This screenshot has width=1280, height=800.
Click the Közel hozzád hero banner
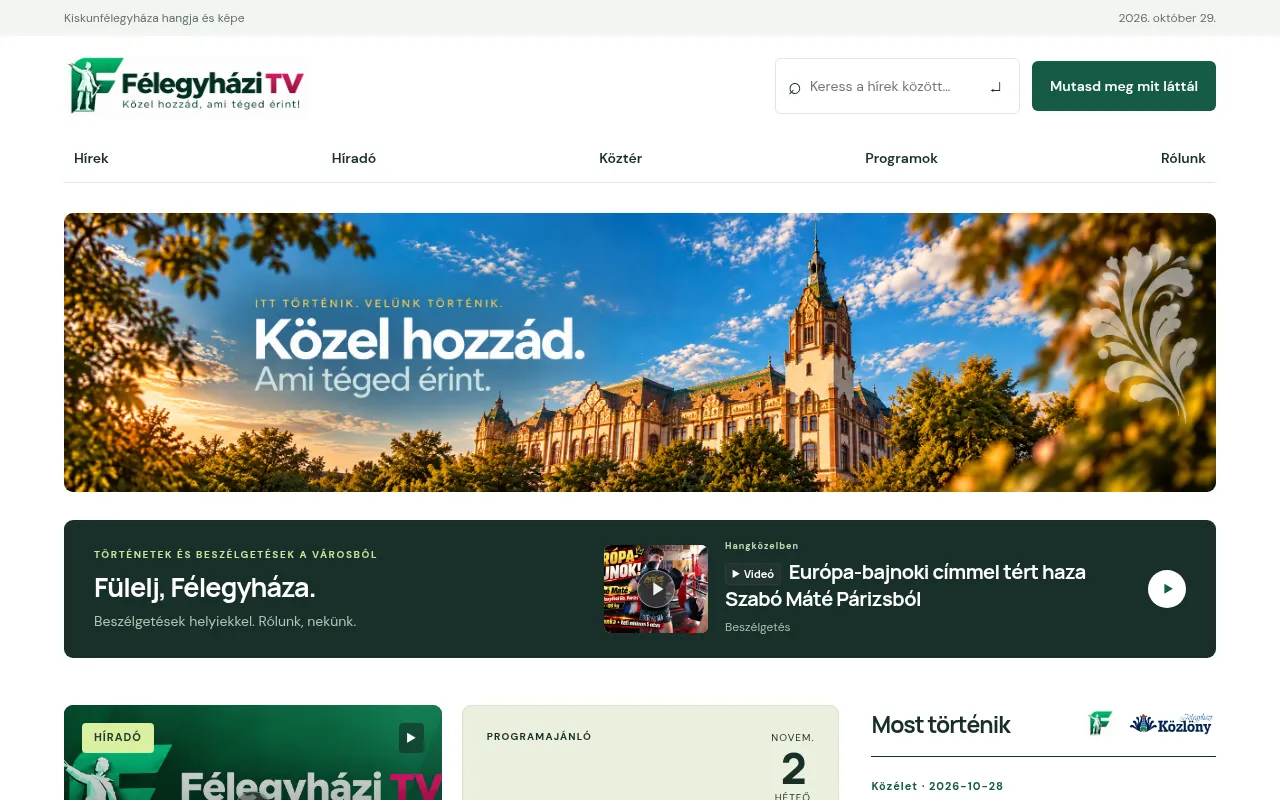pos(640,352)
